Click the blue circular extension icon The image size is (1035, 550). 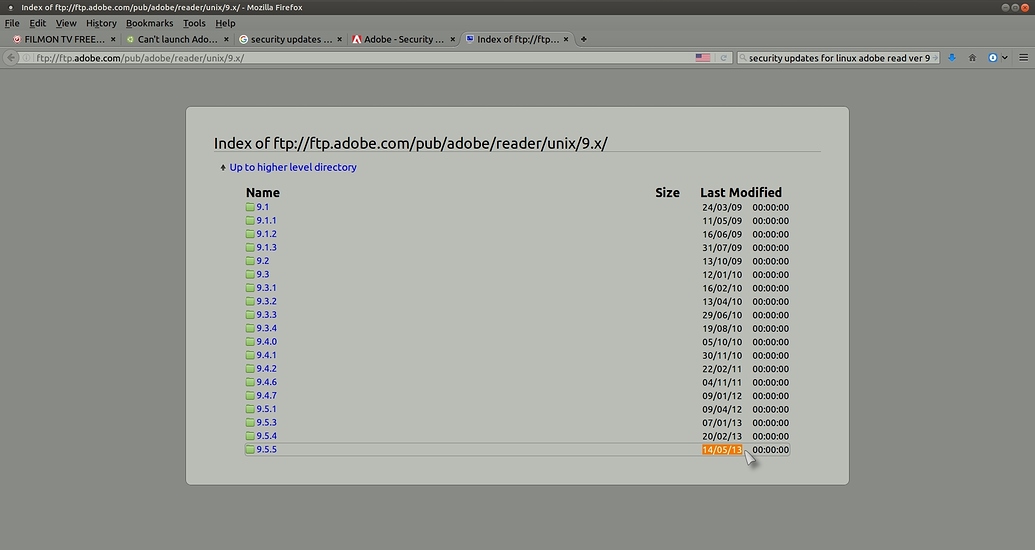[x=992, y=58]
